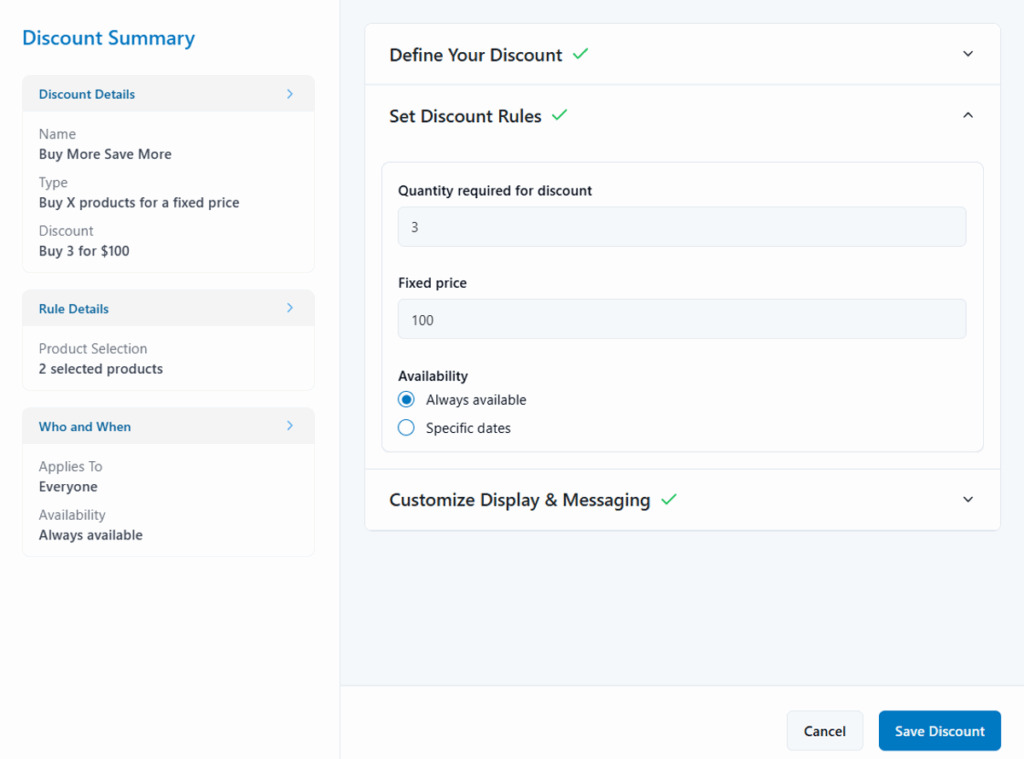This screenshot has height=759, width=1024.
Task: Click the chevron arrow beside Who and When
Action: [x=290, y=426]
